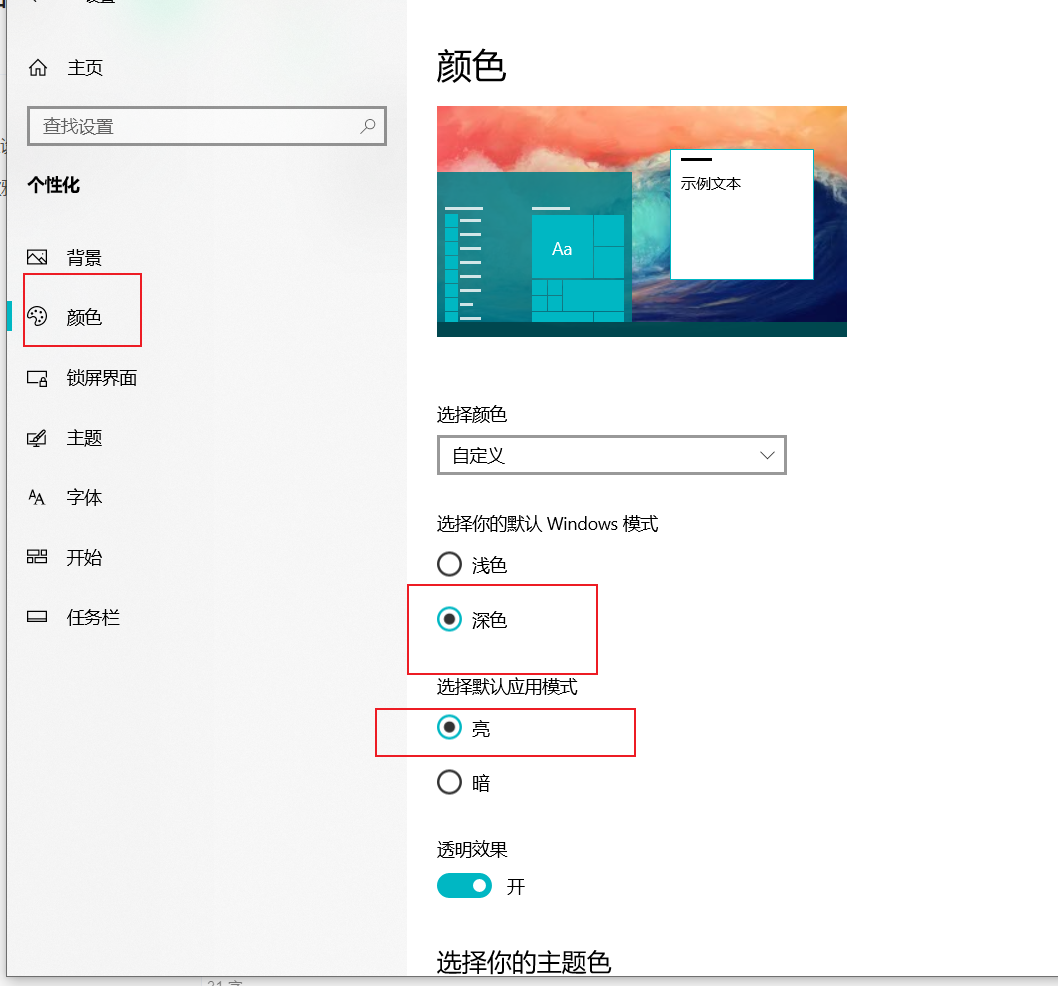This screenshot has height=986, width=1058.
Task: Open the 任务栏 settings page
Action: (x=93, y=617)
